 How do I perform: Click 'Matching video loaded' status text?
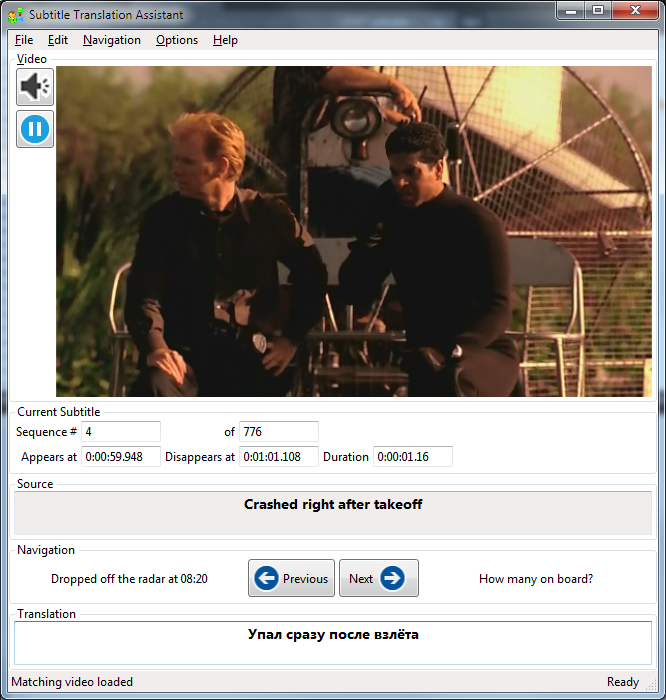tap(72, 682)
